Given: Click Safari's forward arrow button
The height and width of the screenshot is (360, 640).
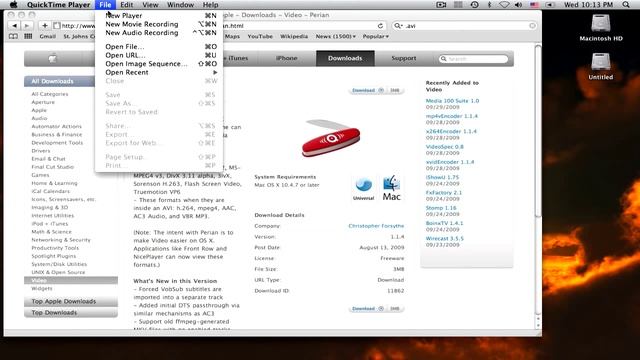Looking at the screenshot, I should (27, 25).
